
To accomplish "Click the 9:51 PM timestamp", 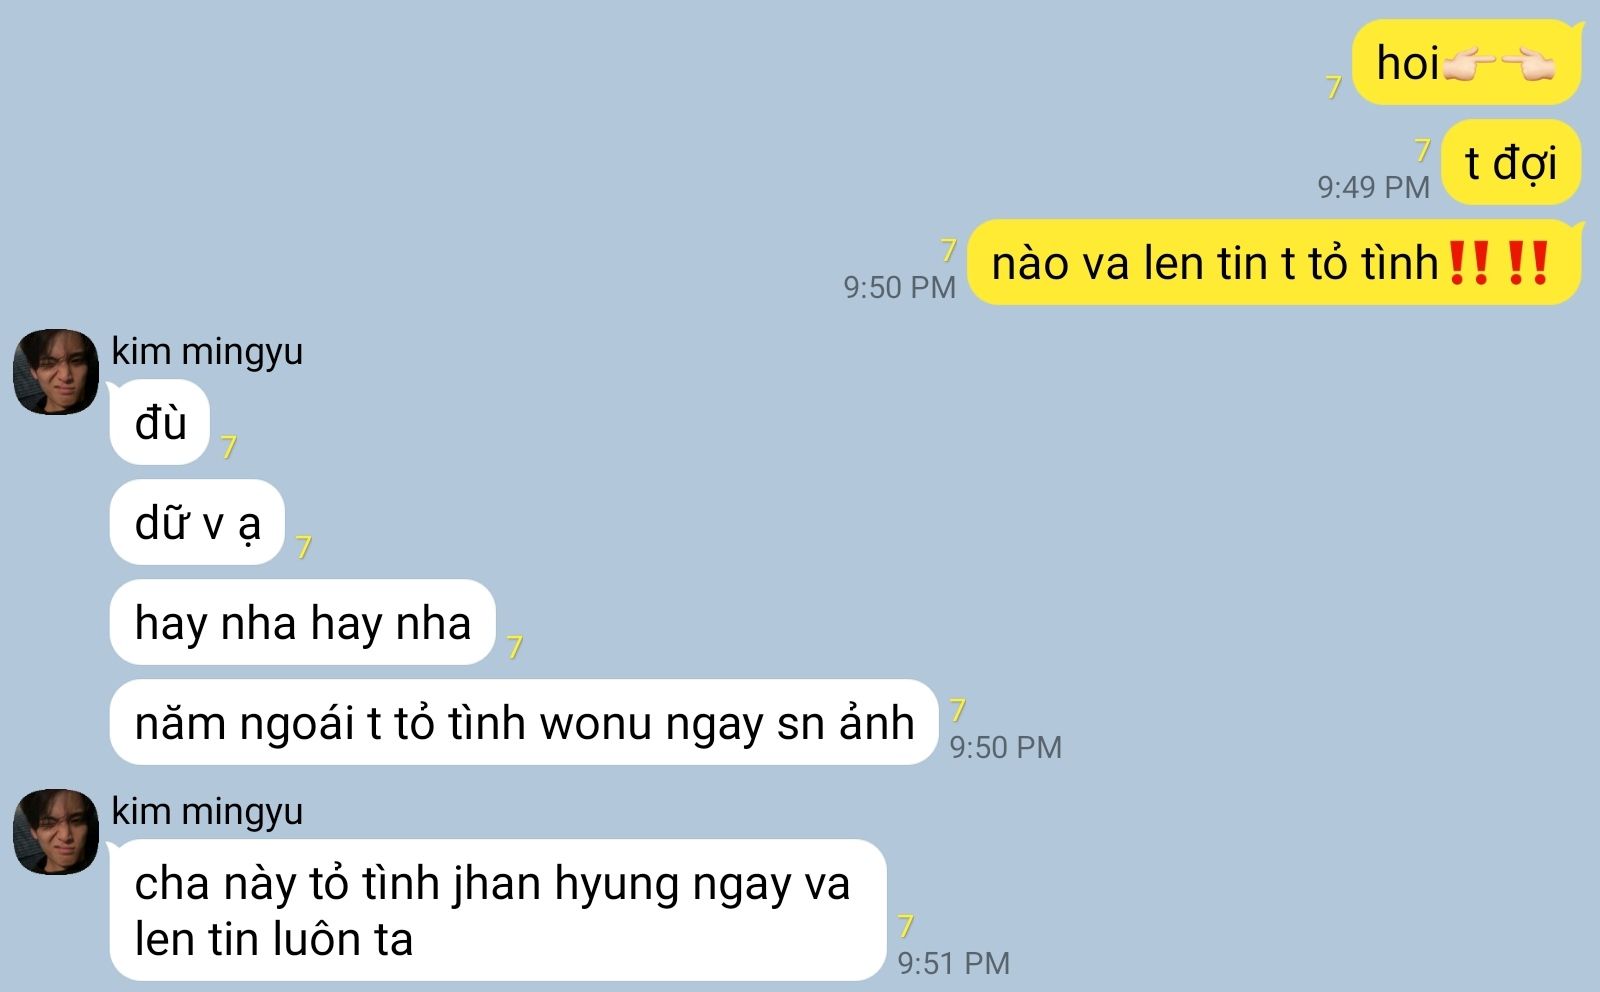I will tap(953, 963).
